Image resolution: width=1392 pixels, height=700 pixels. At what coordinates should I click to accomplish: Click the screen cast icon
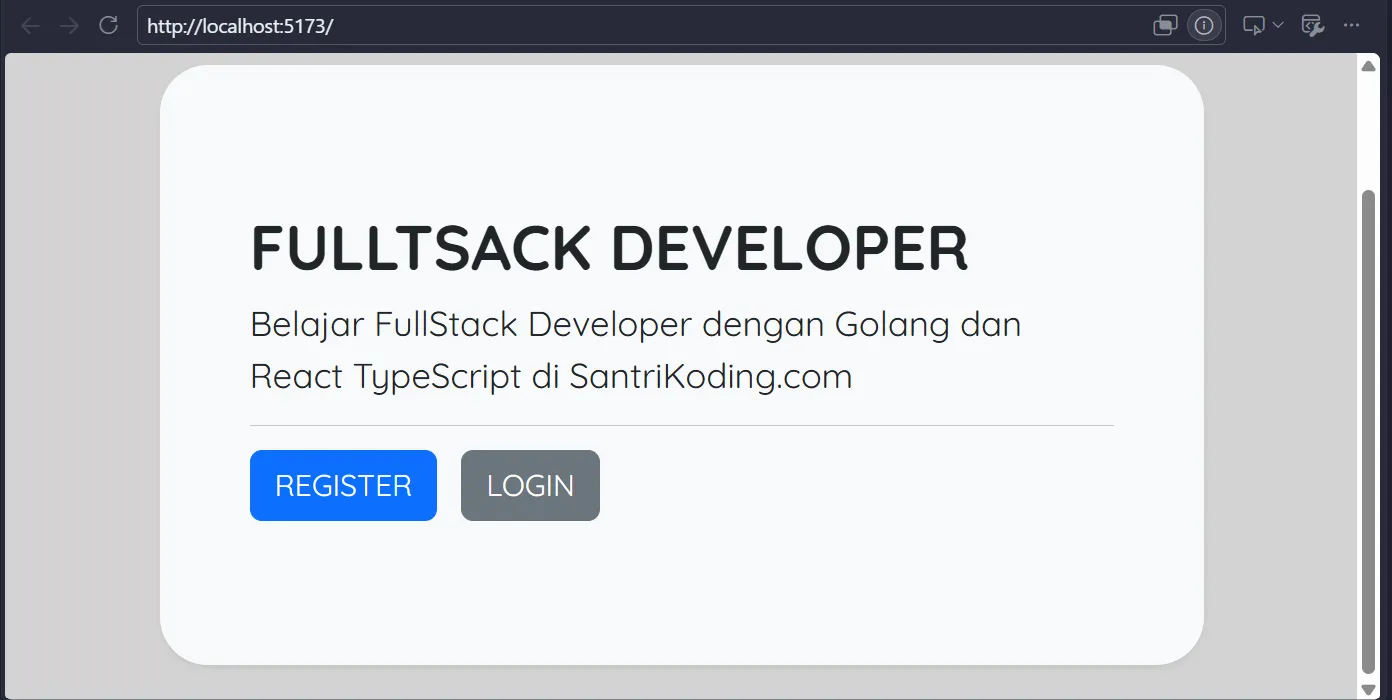click(x=1254, y=26)
